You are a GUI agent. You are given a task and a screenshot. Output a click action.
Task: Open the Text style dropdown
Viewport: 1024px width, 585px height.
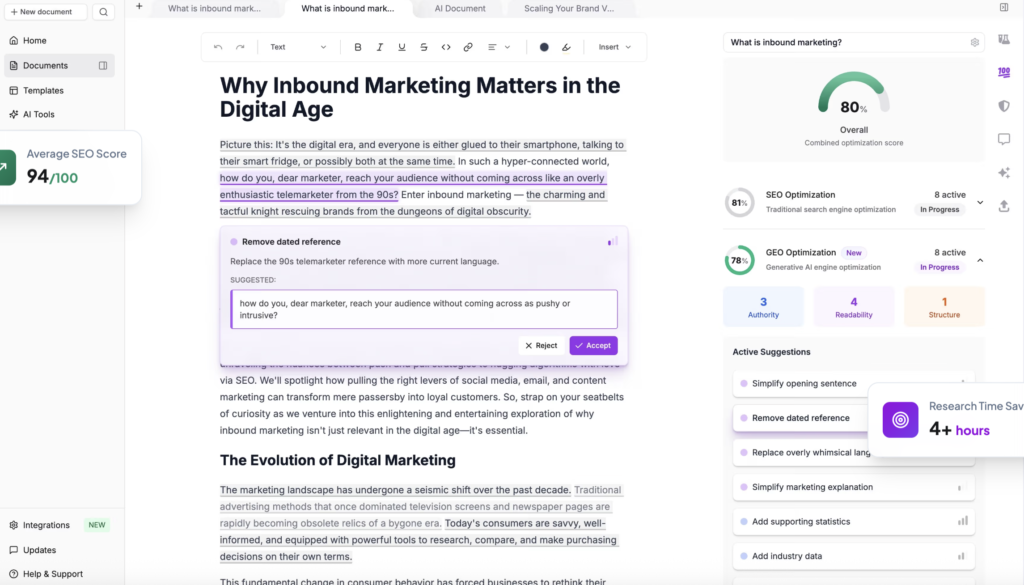click(x=297, y=47)
